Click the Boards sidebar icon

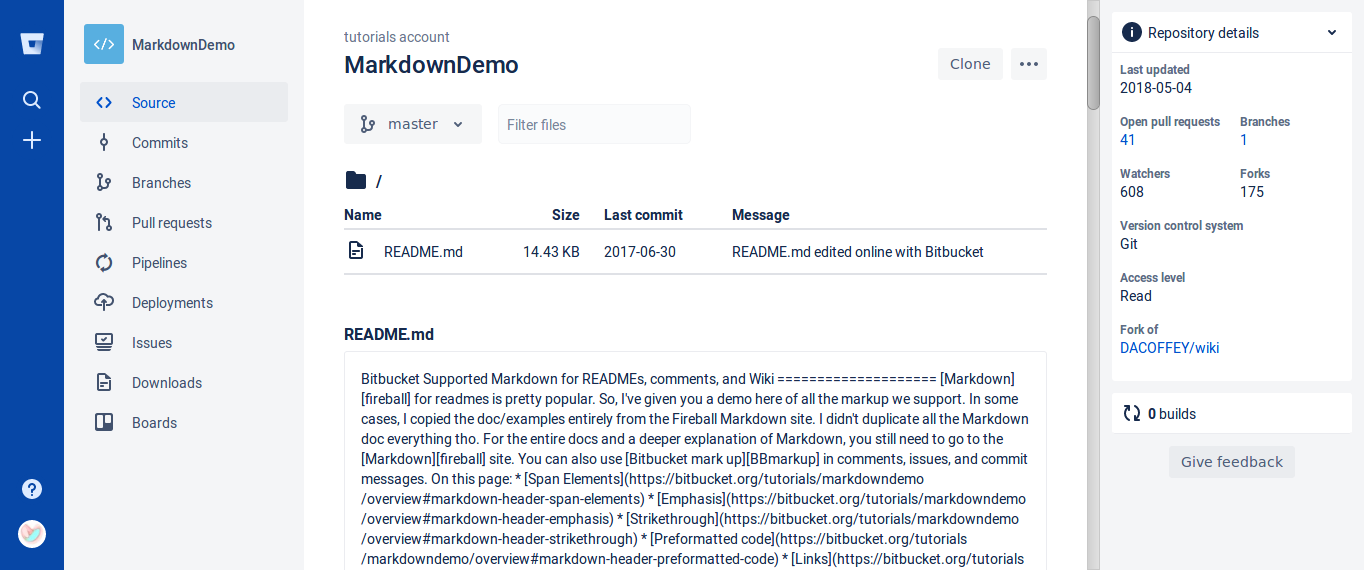click(x=104, y=423)
